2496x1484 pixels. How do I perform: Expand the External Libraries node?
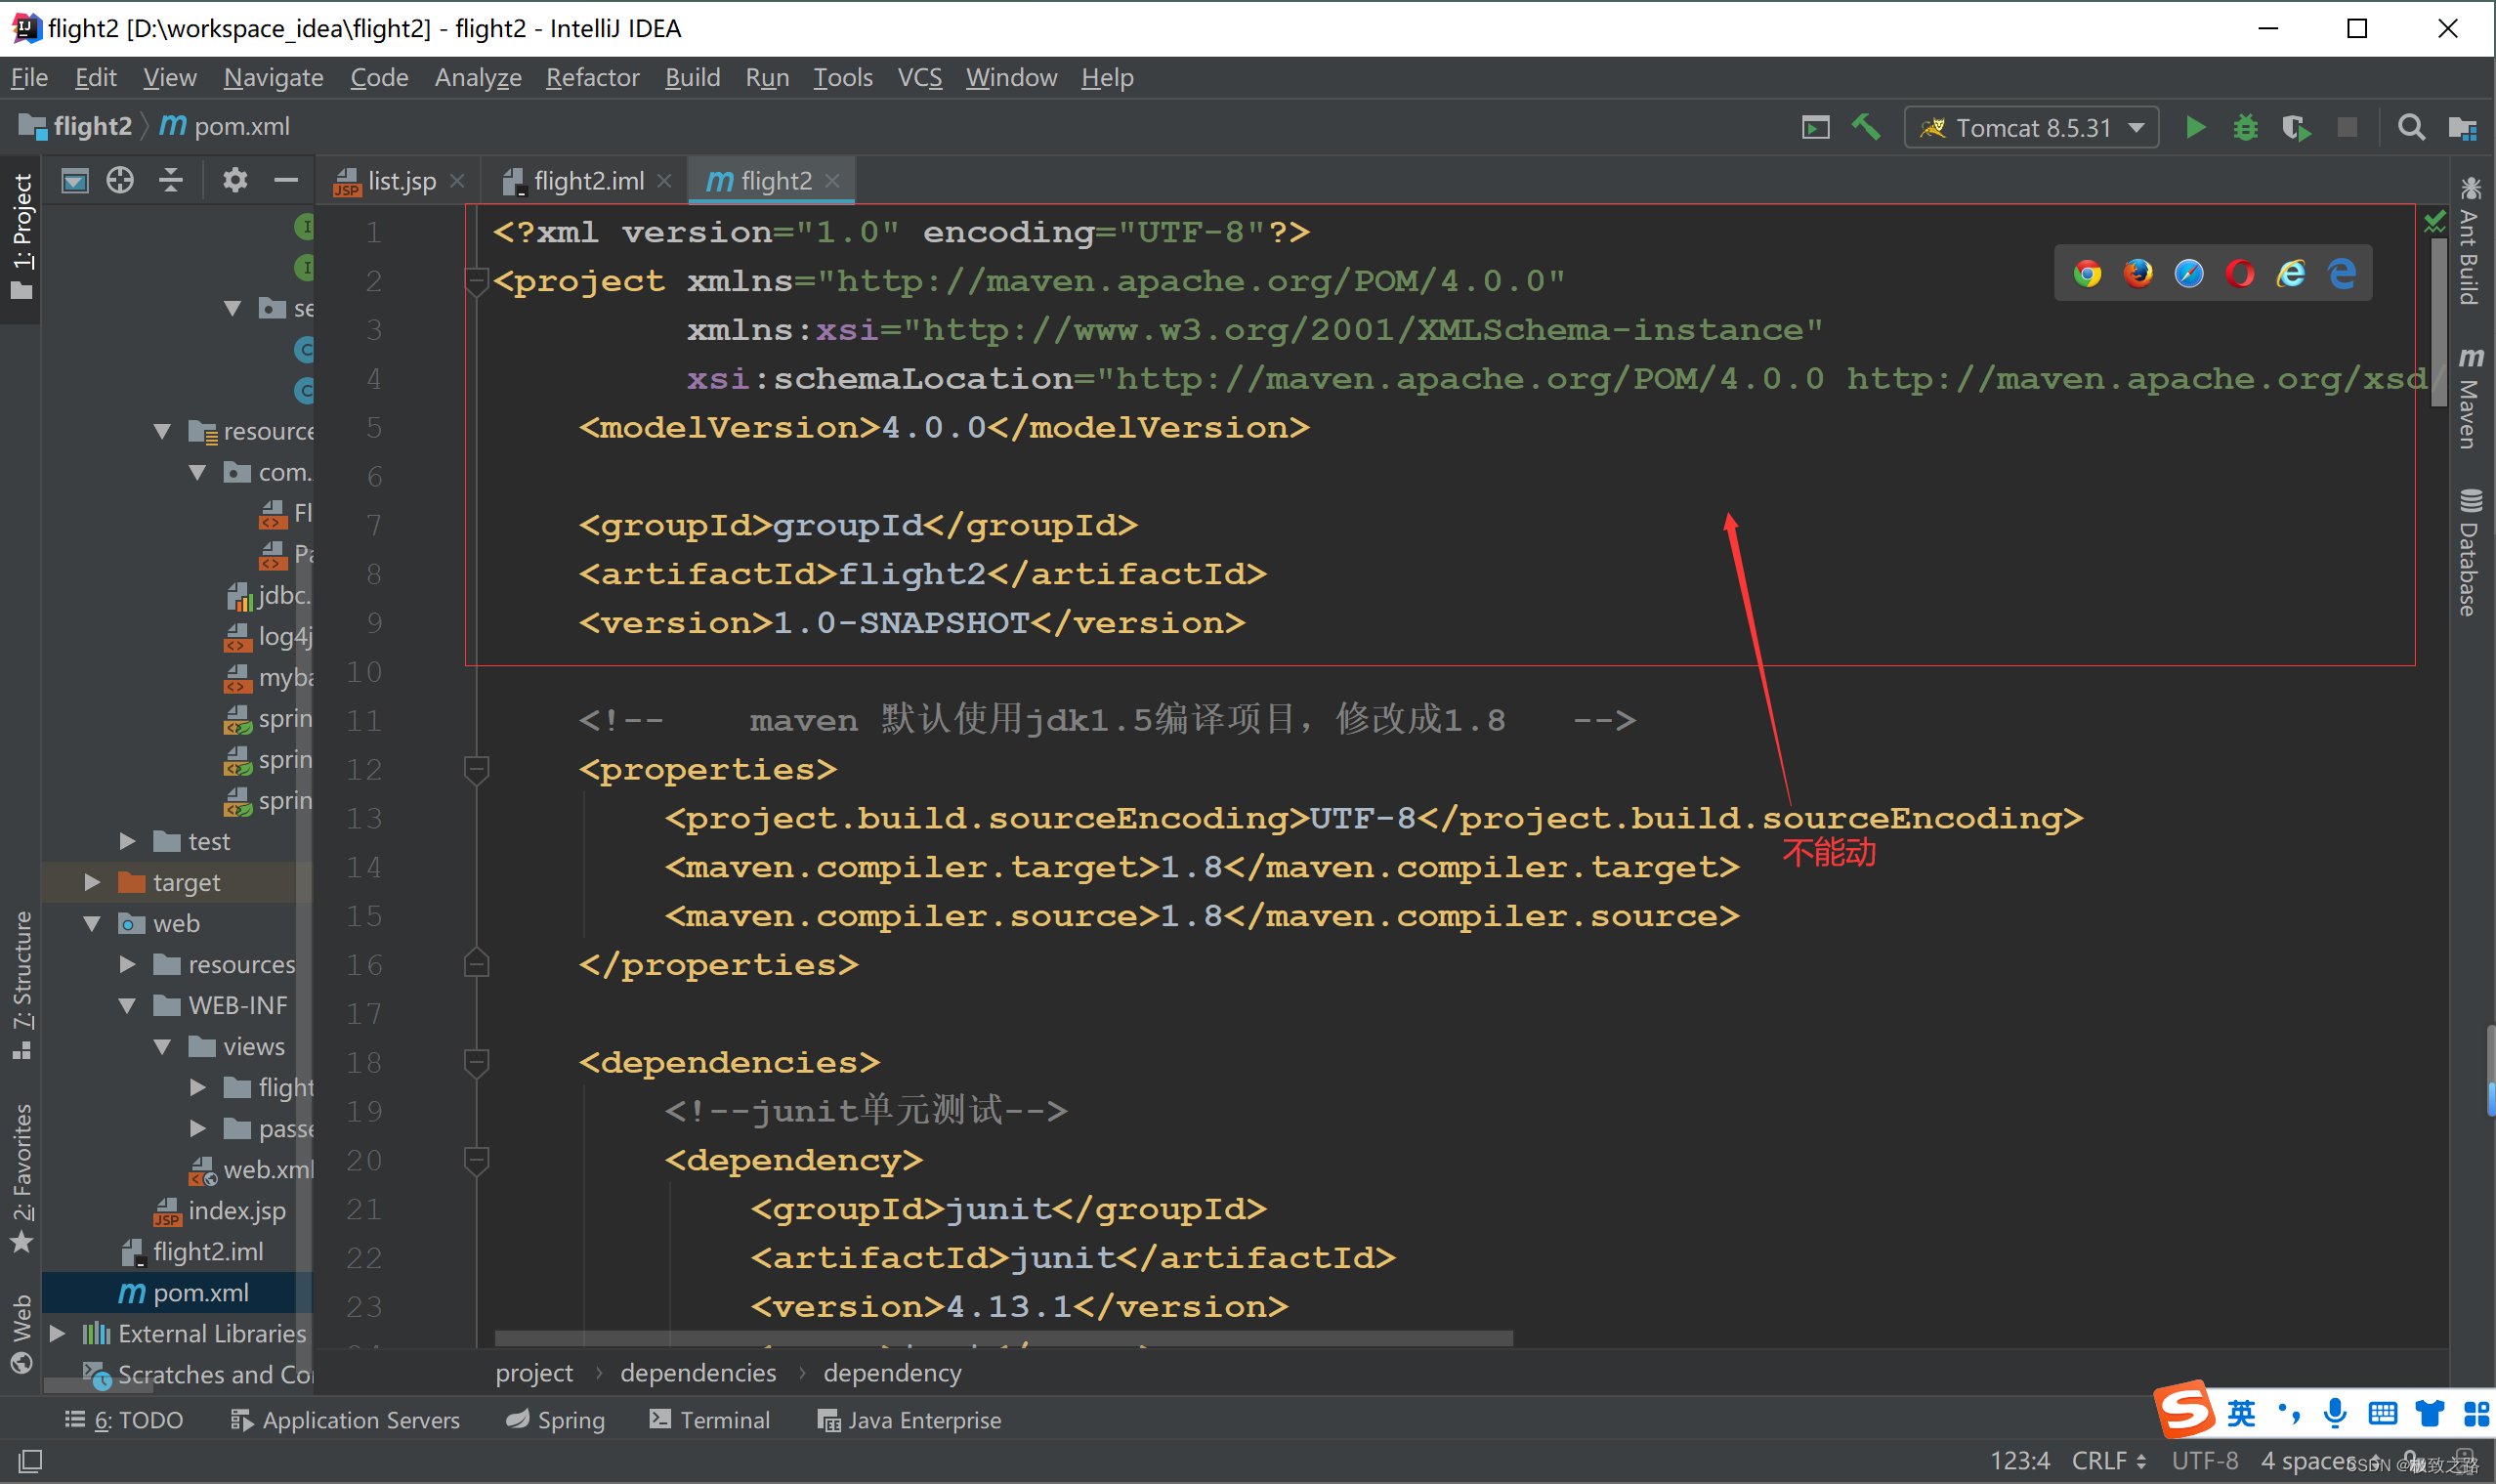tap(58, 1333)
